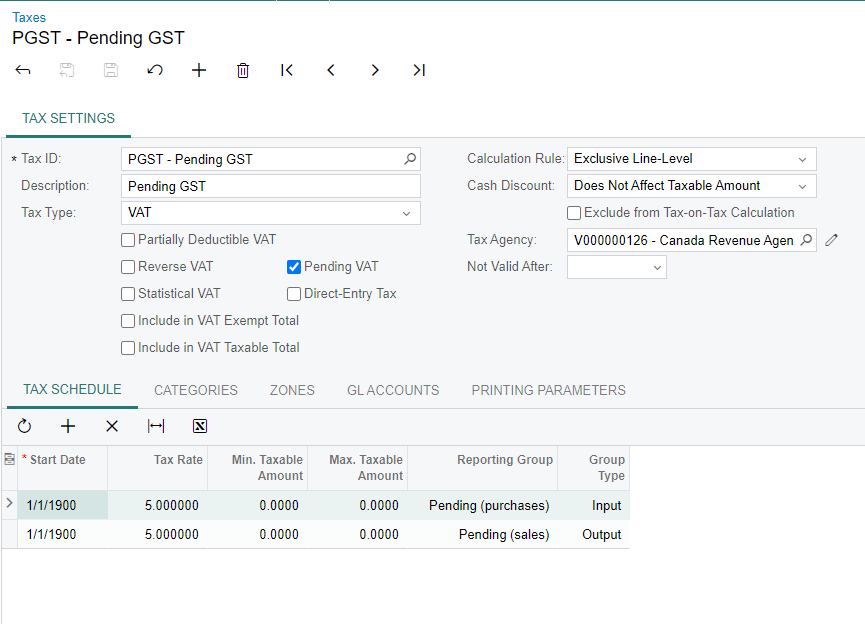Expand the first schedule row indicator
Image resolution: width=865 pixels, height=624 pixels.
click(9, 503)
